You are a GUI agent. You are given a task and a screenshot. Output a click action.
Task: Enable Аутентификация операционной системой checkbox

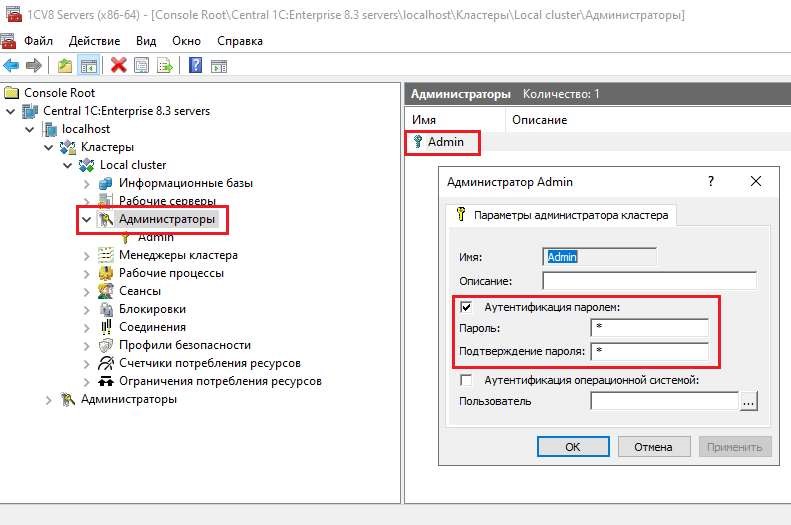(x=466, y=380)
